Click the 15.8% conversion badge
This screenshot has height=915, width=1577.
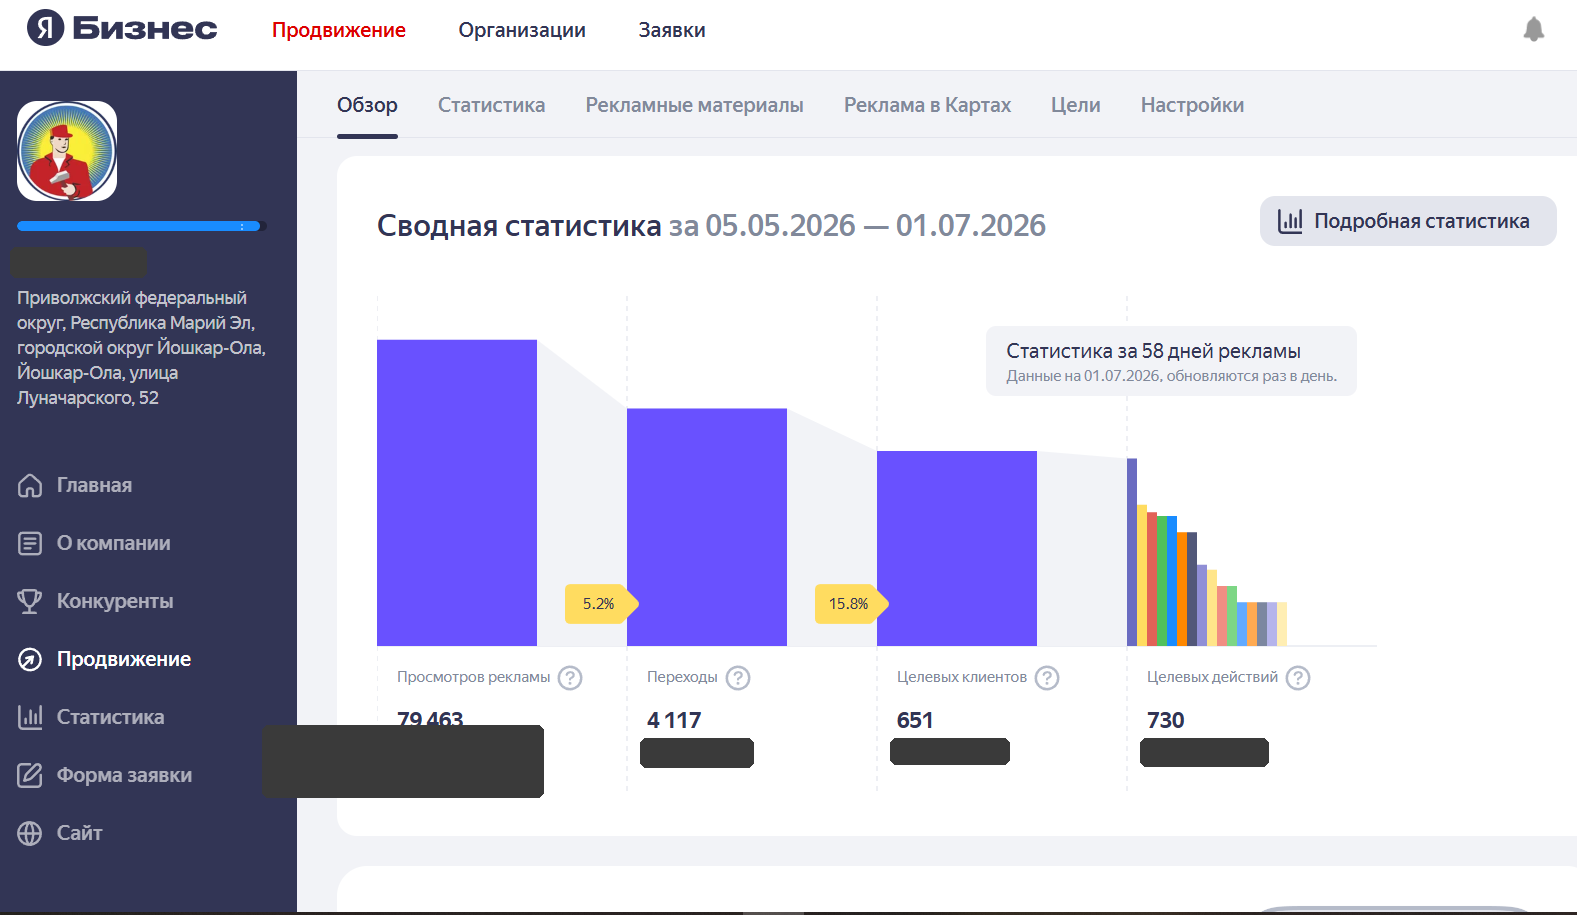coord(851,604)
